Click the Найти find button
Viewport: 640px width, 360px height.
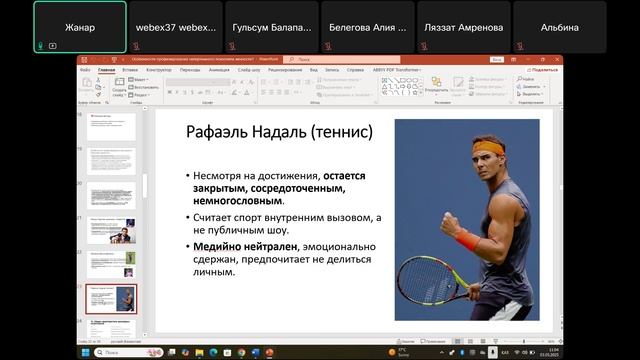[x=526, y=79]
